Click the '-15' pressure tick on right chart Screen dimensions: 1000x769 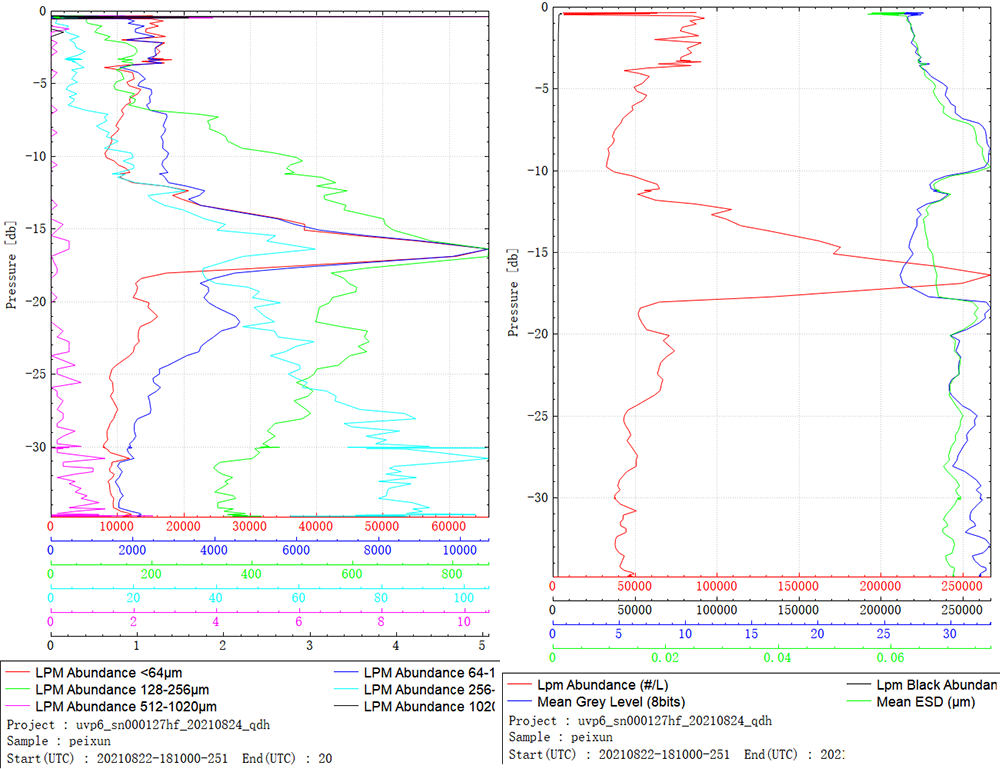pos(537,252)
